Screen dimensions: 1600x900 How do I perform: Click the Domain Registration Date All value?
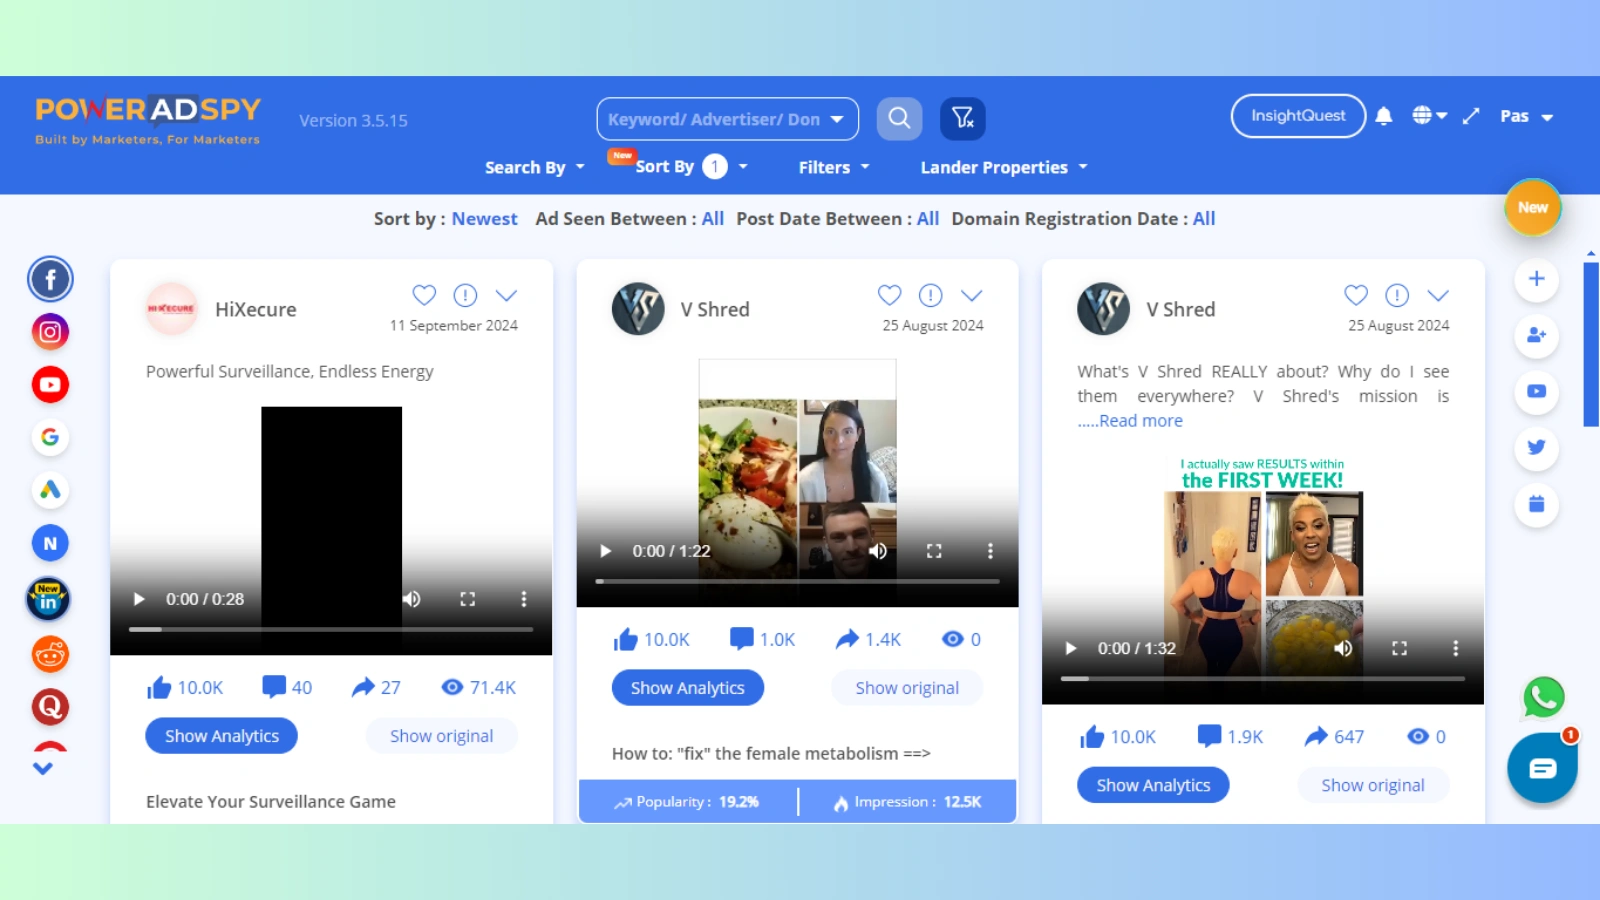(1204, 219)
